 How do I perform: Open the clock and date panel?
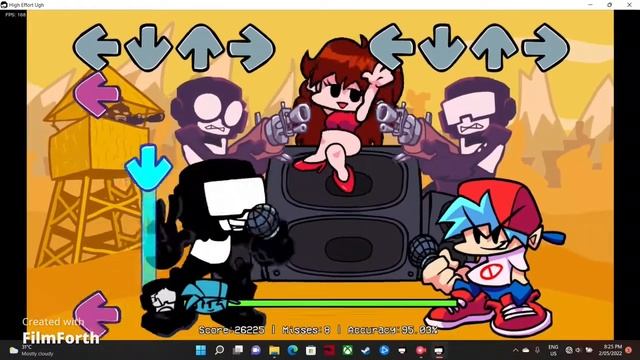(x=611, y=350)
